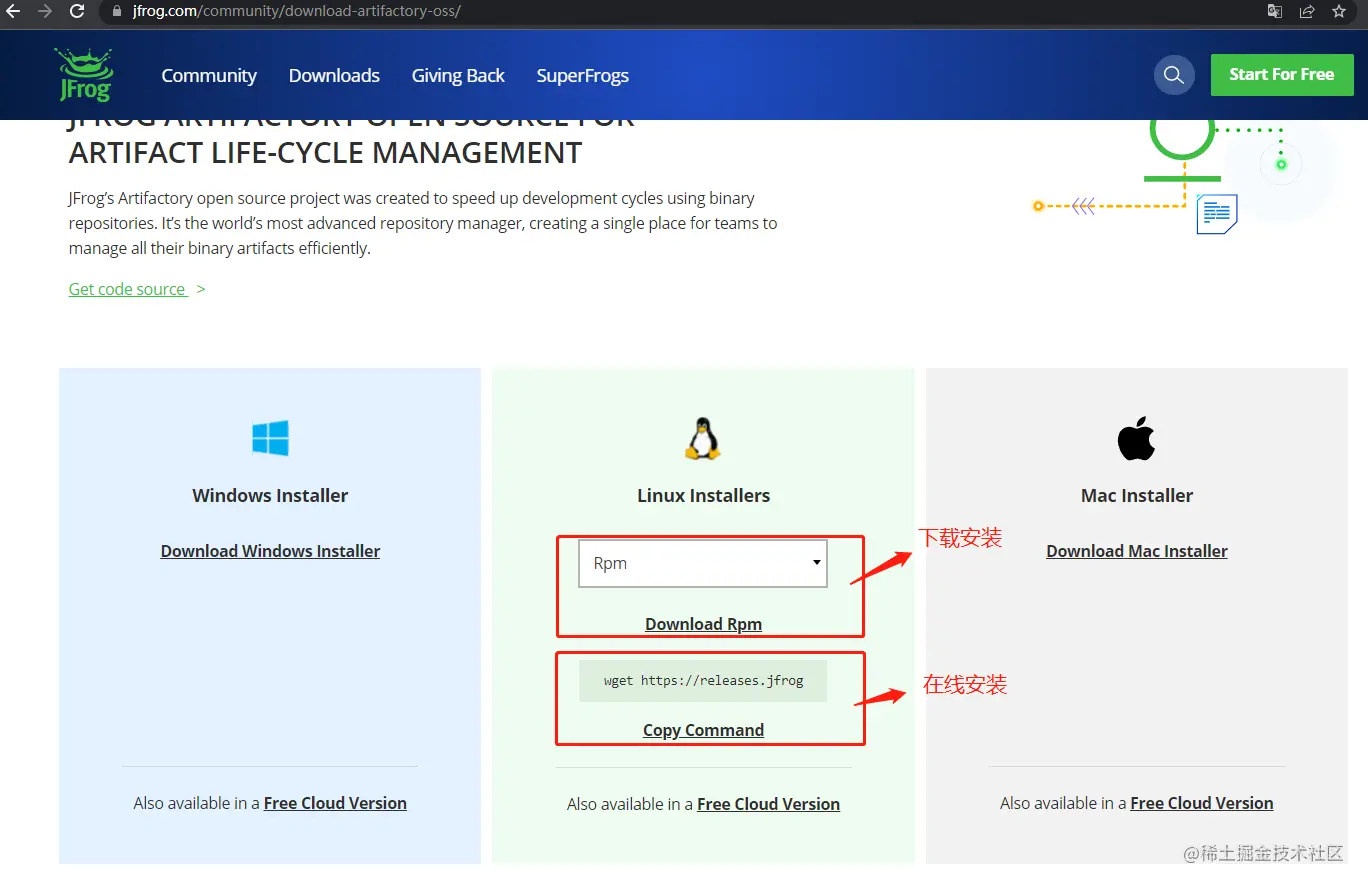Open Free Cloud Version link under Mac
The width and height of the screenshot is (1368, 888).
click(1201, 803)
